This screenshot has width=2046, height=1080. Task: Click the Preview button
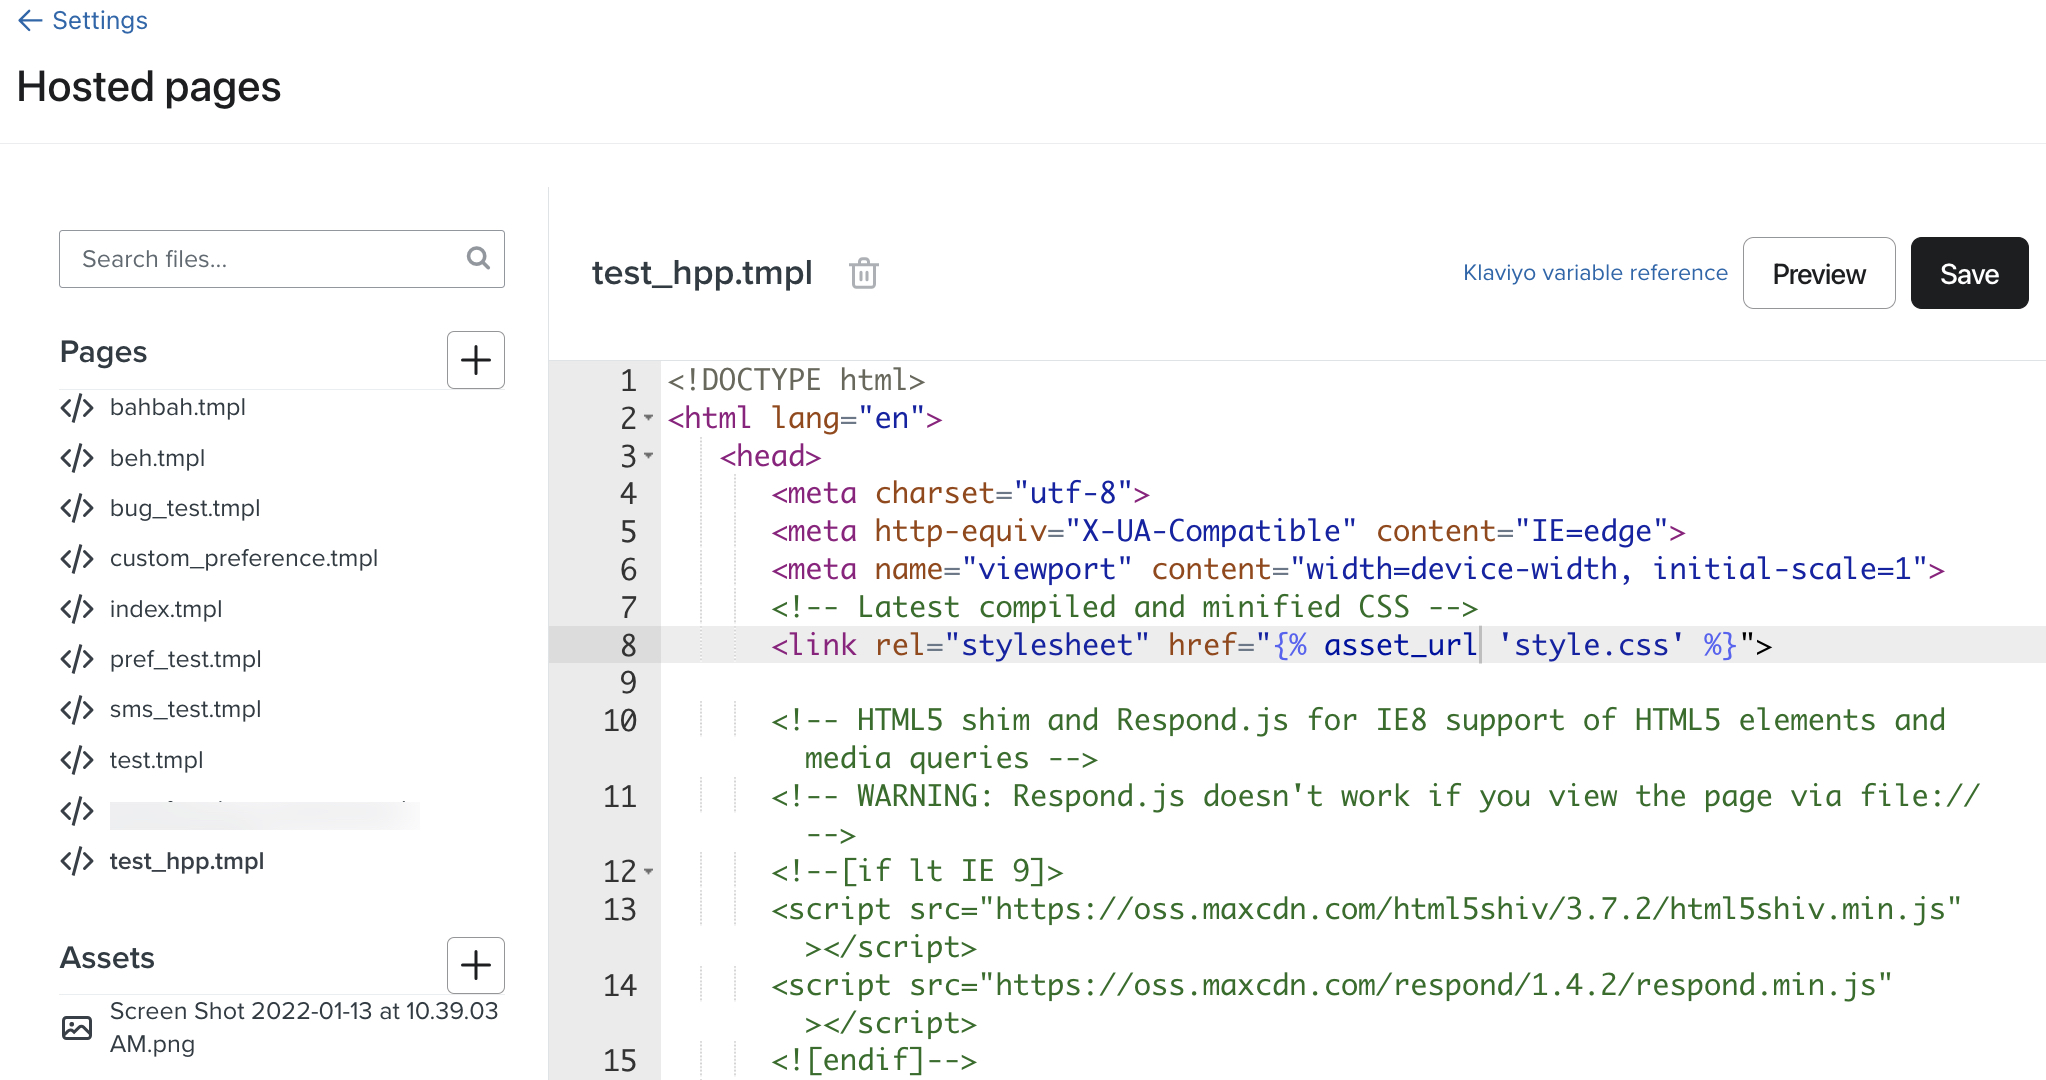point(1819,275)
